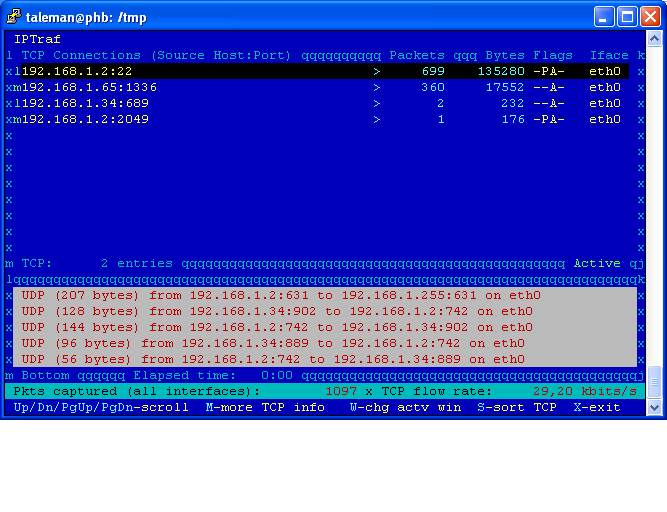The width and height of the screenshot is (667, 512).
Task: Select the 192.168.1.2:2049 connection row
Action: pos(325,119)
